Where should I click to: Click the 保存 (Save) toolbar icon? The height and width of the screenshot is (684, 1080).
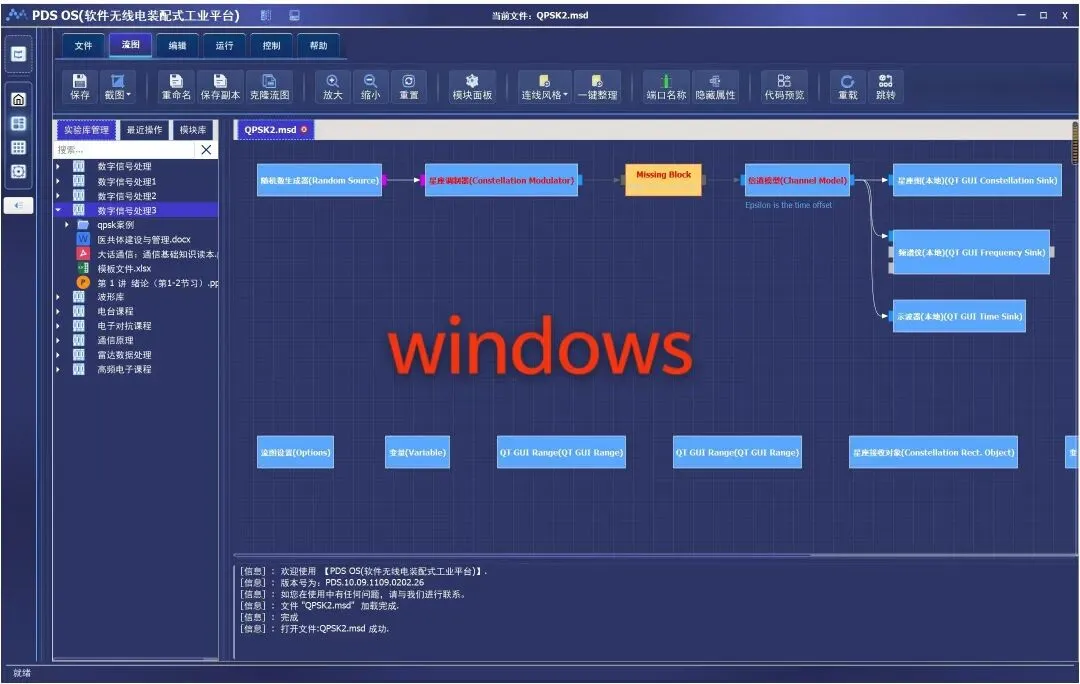click(x=80, y=87)
